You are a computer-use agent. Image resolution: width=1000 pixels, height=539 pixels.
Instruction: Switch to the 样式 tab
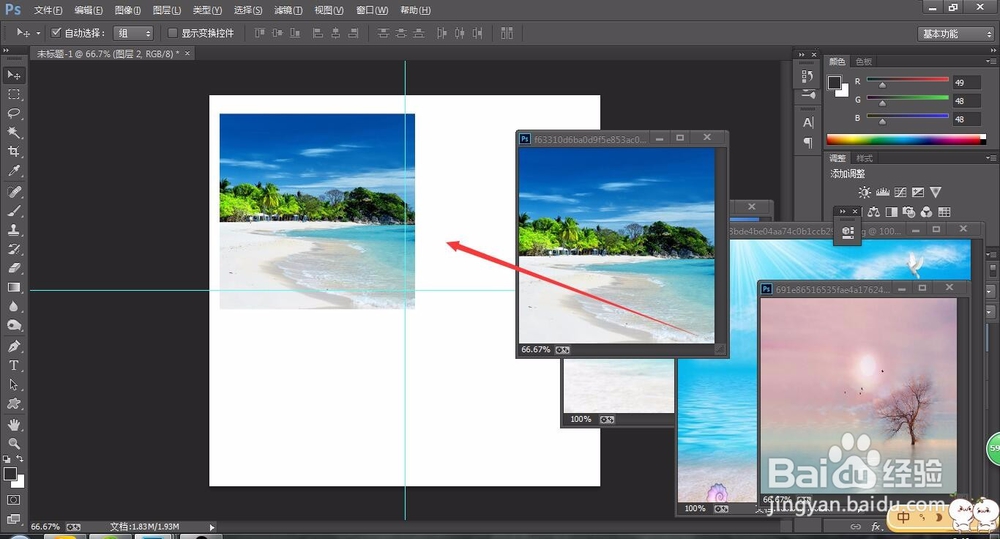(x=864, y=158)
